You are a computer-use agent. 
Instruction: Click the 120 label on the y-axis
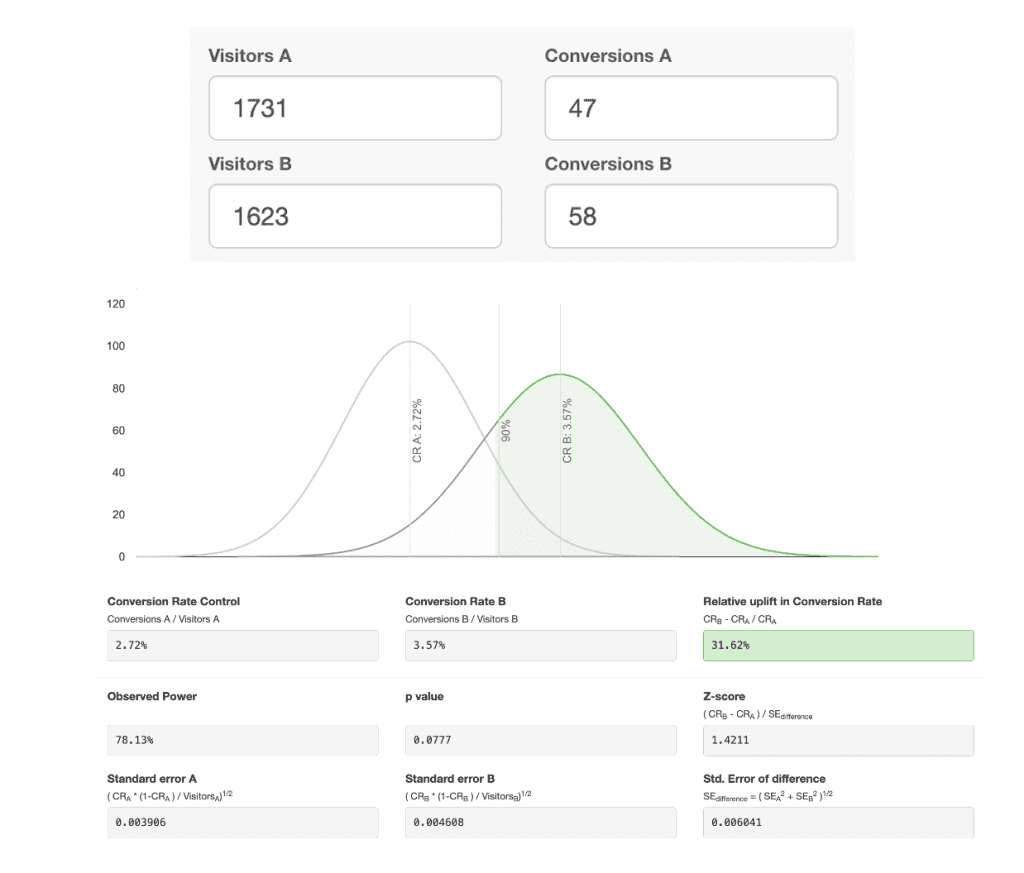tap(116, 304)
